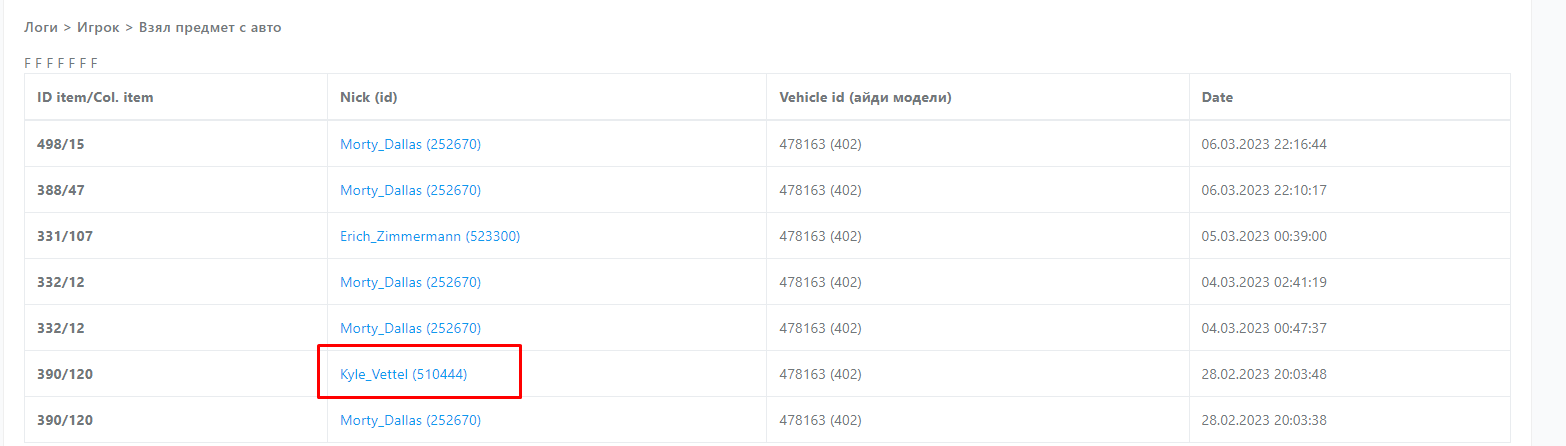Open Morty_Dallas link dated 04.03.2023 02:41:19
Viewport: 1566px width, 446px height.
coord(410,282)
